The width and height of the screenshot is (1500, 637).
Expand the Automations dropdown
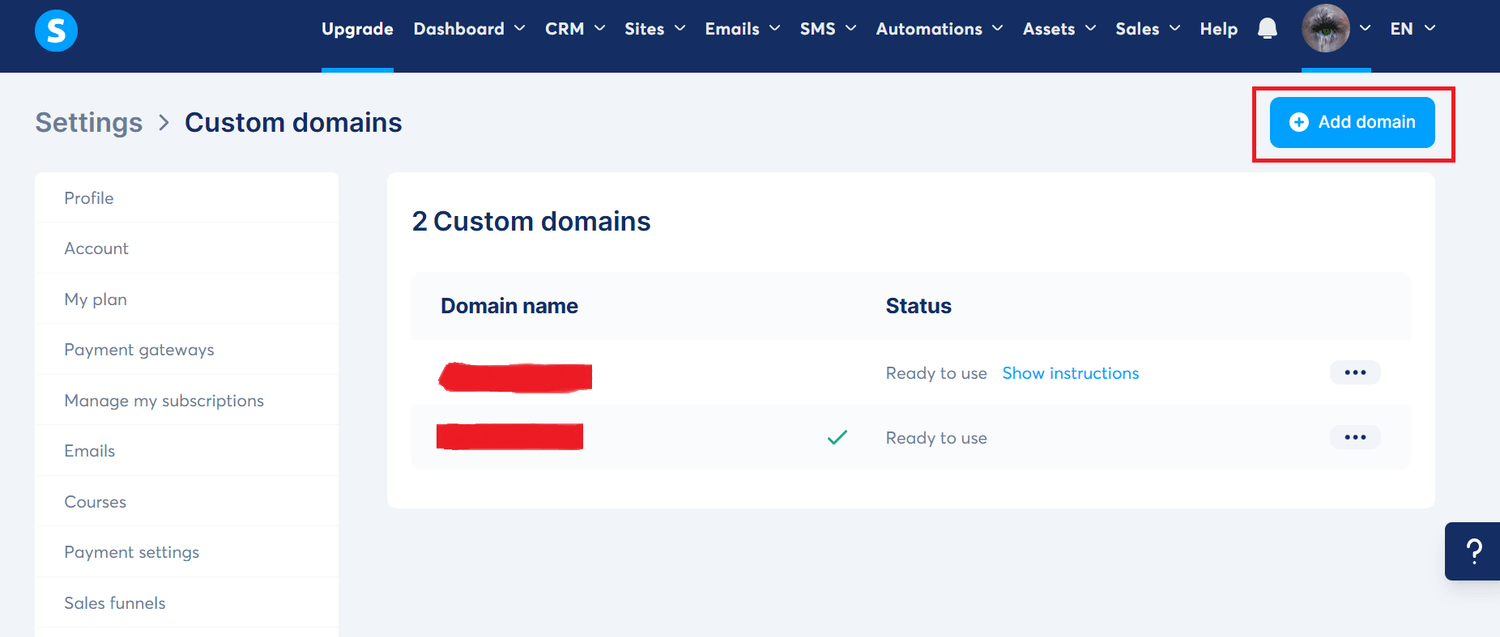click(939, 29)
